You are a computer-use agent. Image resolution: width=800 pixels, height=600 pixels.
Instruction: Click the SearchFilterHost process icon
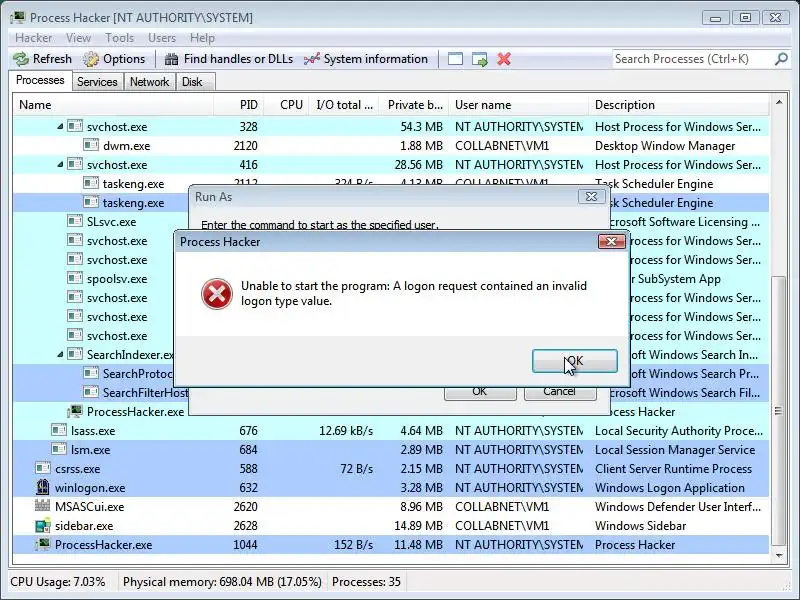91,392
